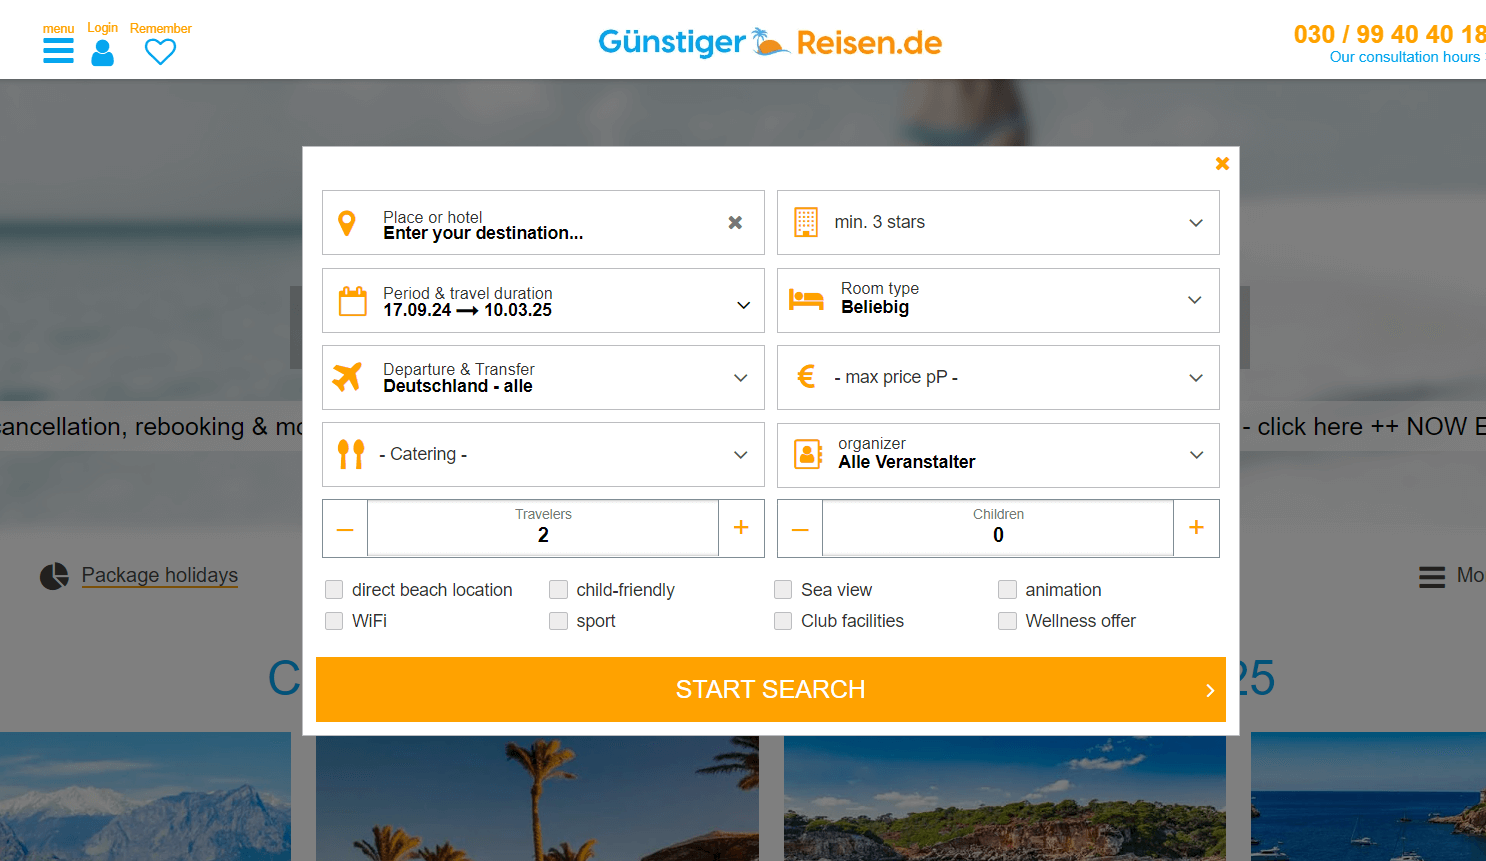Screen dimensions: 1486x861
Task: Click the Günstiger Reisen.de logo
Action: 769,42
